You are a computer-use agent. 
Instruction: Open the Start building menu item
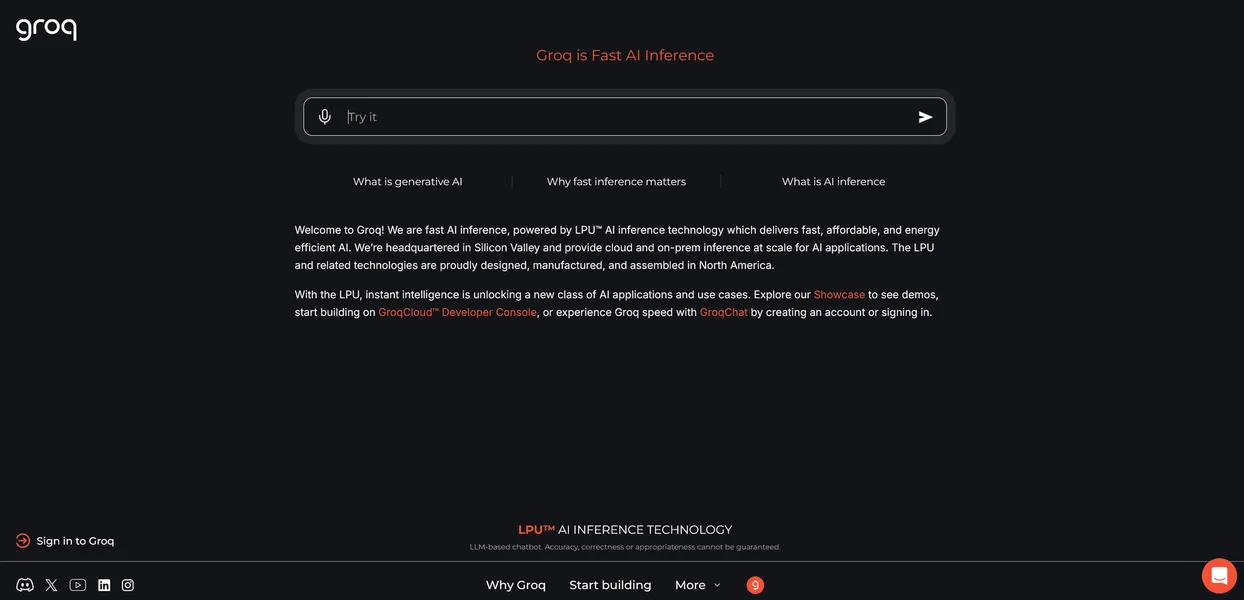tap(610, 585)
